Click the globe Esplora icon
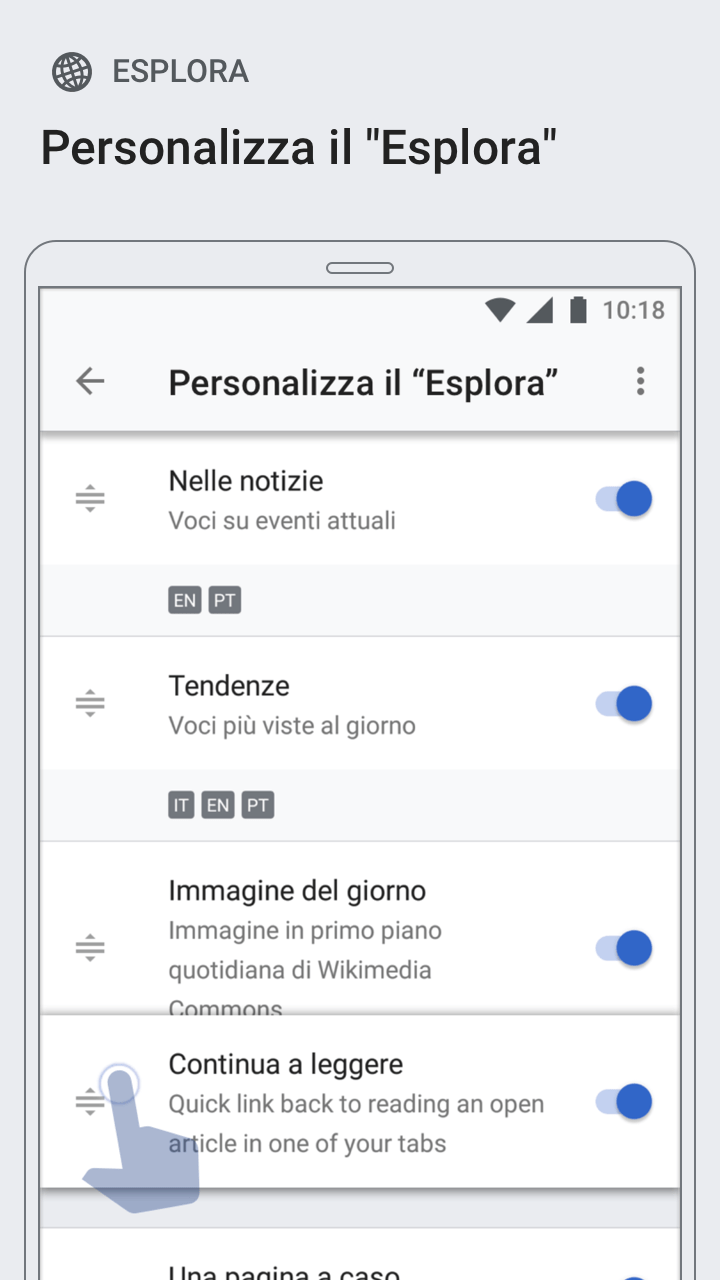Viewport: 720px width, 1280px height. pos(72,72)
